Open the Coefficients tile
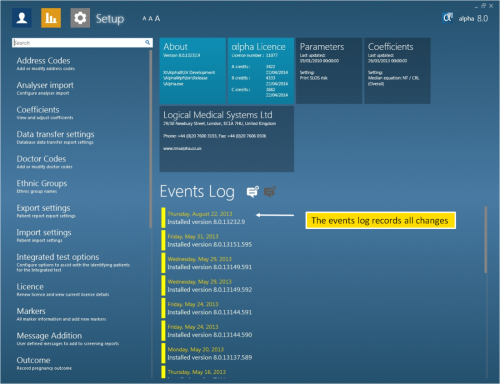The width and height of the screenshot is (500, 384). click(397, 71)
